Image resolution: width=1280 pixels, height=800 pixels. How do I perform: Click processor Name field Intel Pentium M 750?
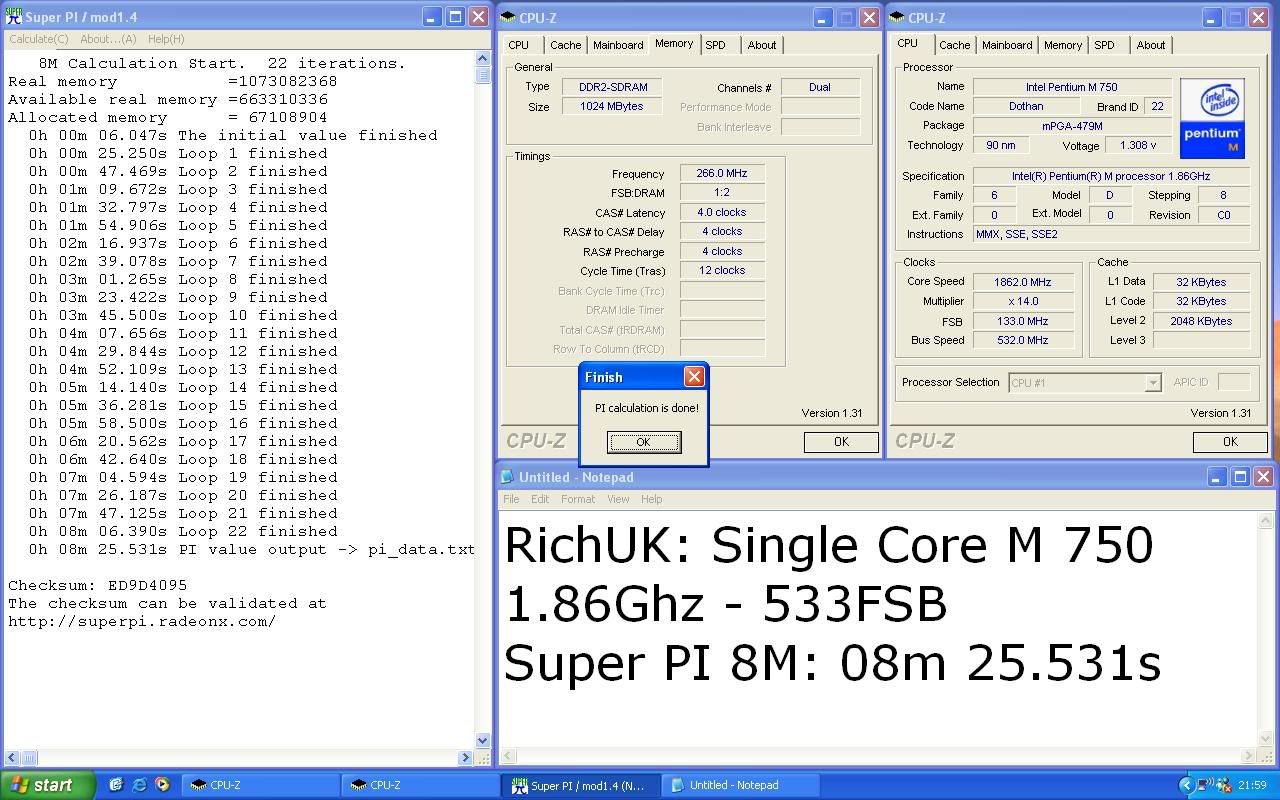coord(1071,87)
